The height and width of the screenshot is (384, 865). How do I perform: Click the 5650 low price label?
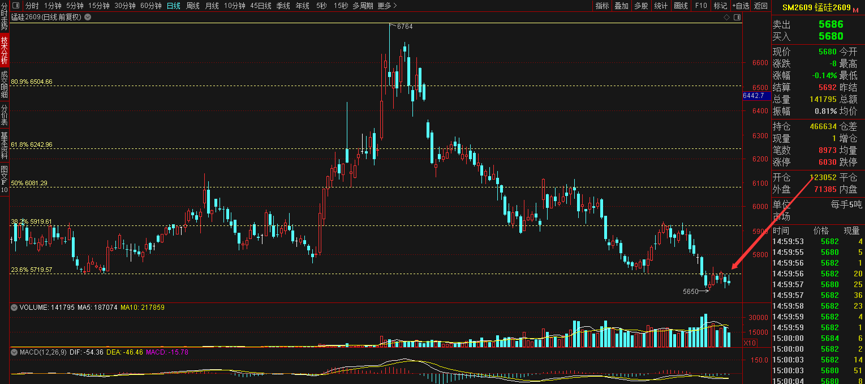coord(690,291)
